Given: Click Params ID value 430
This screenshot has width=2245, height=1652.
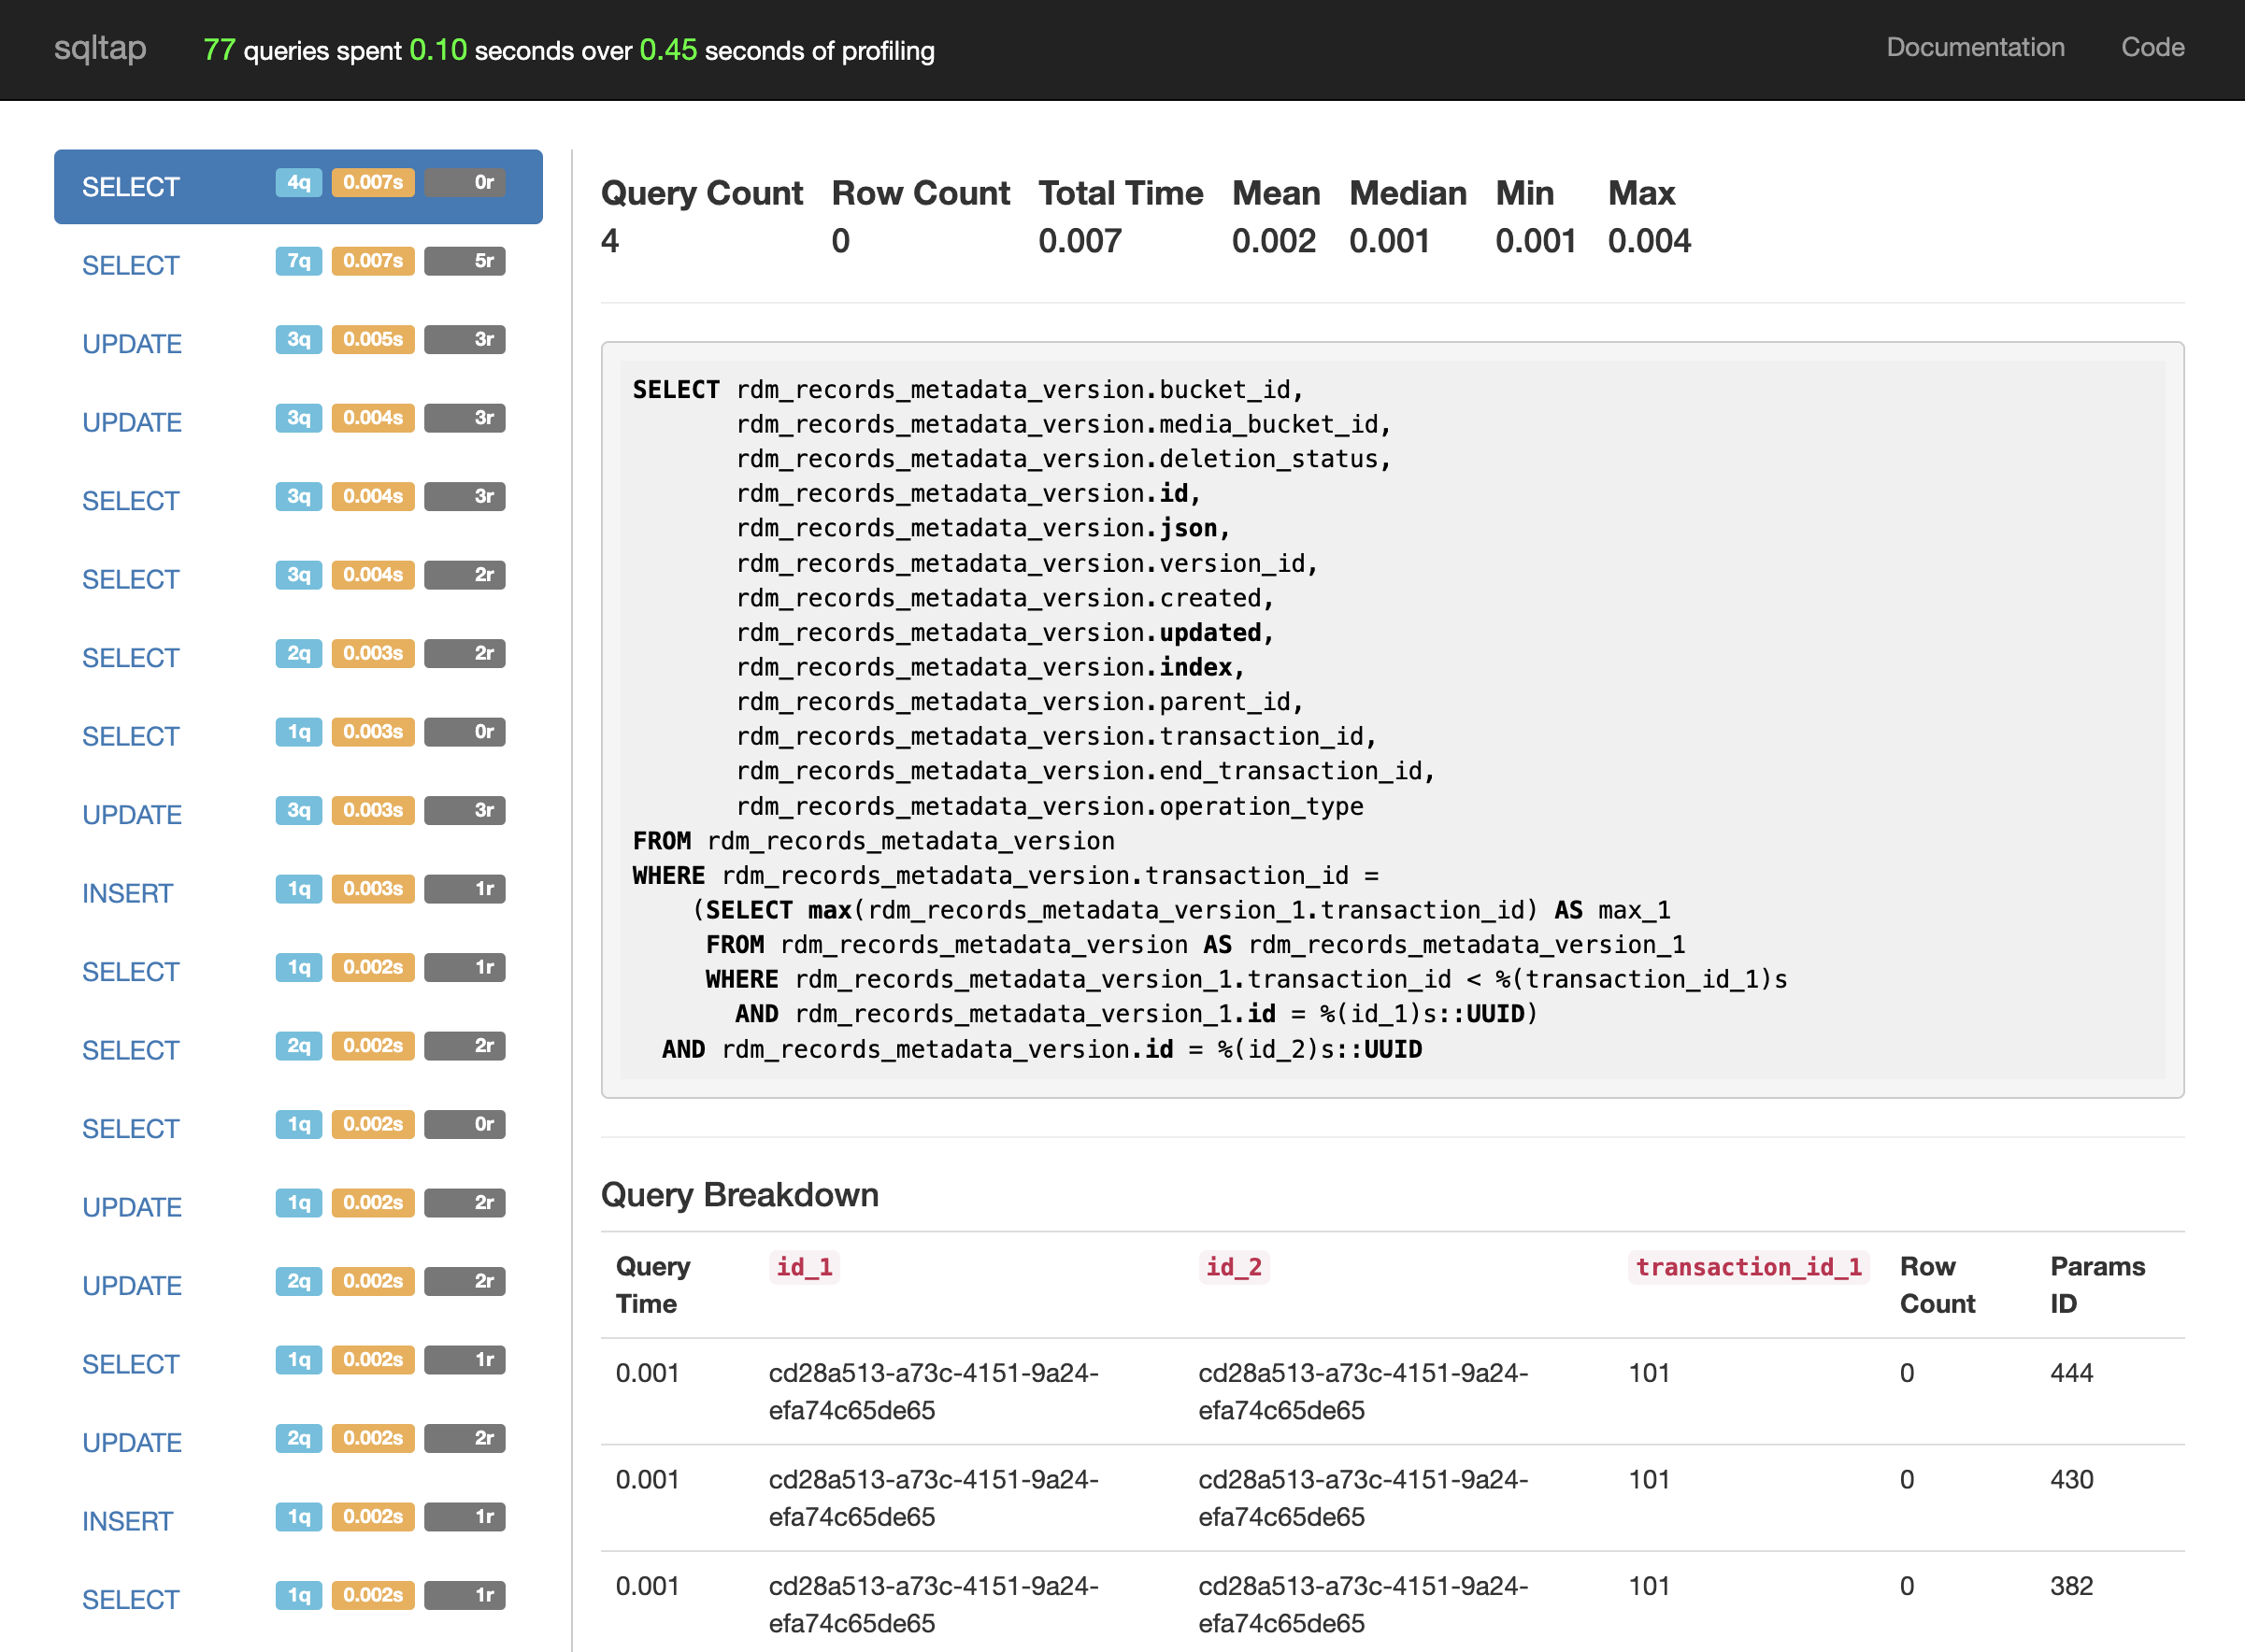Looking at the screenshot, I should pyautogui.click(x=2072, y=1479).
